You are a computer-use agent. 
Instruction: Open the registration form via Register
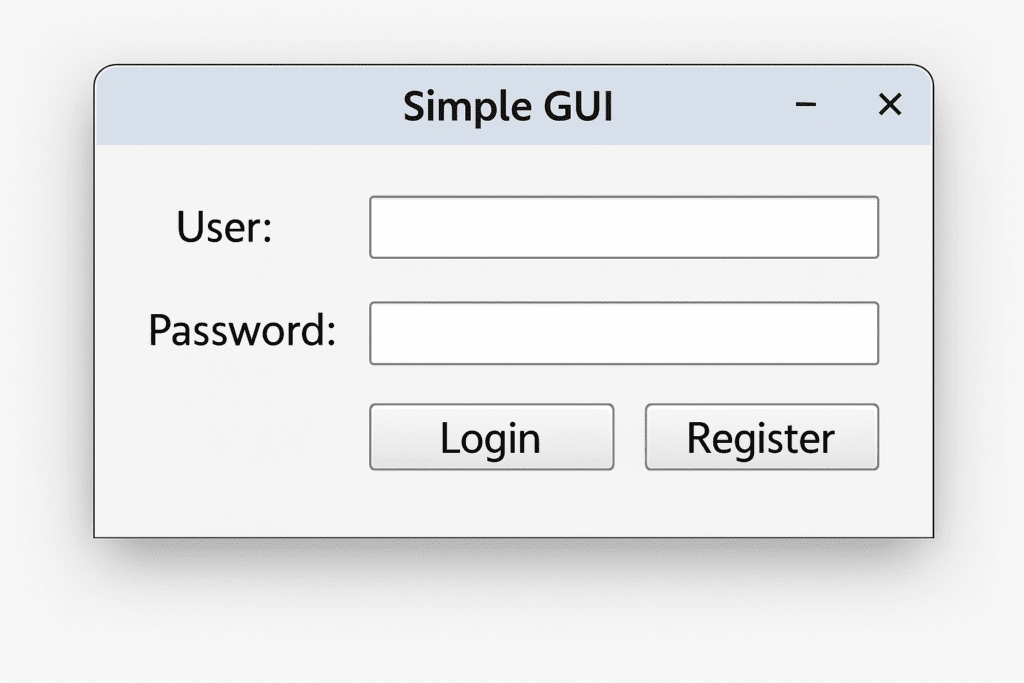pyautogui.click(x=761, y=437)
